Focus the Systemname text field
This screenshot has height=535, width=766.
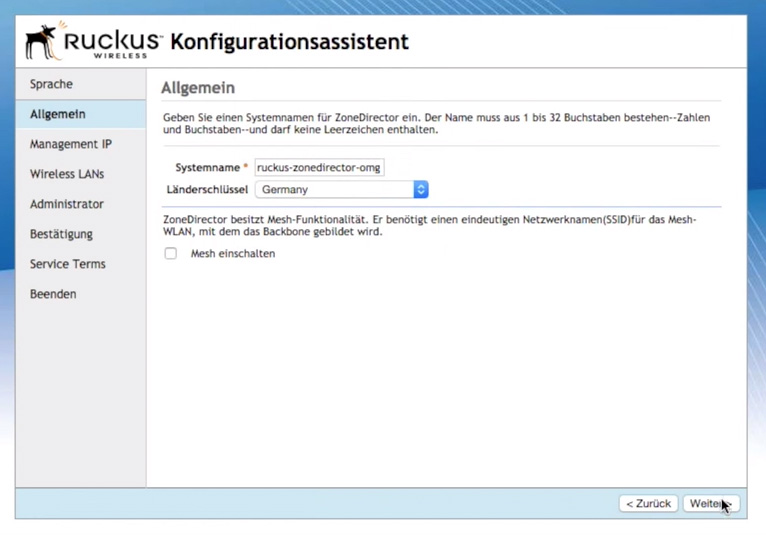click(x=319, y=168)
